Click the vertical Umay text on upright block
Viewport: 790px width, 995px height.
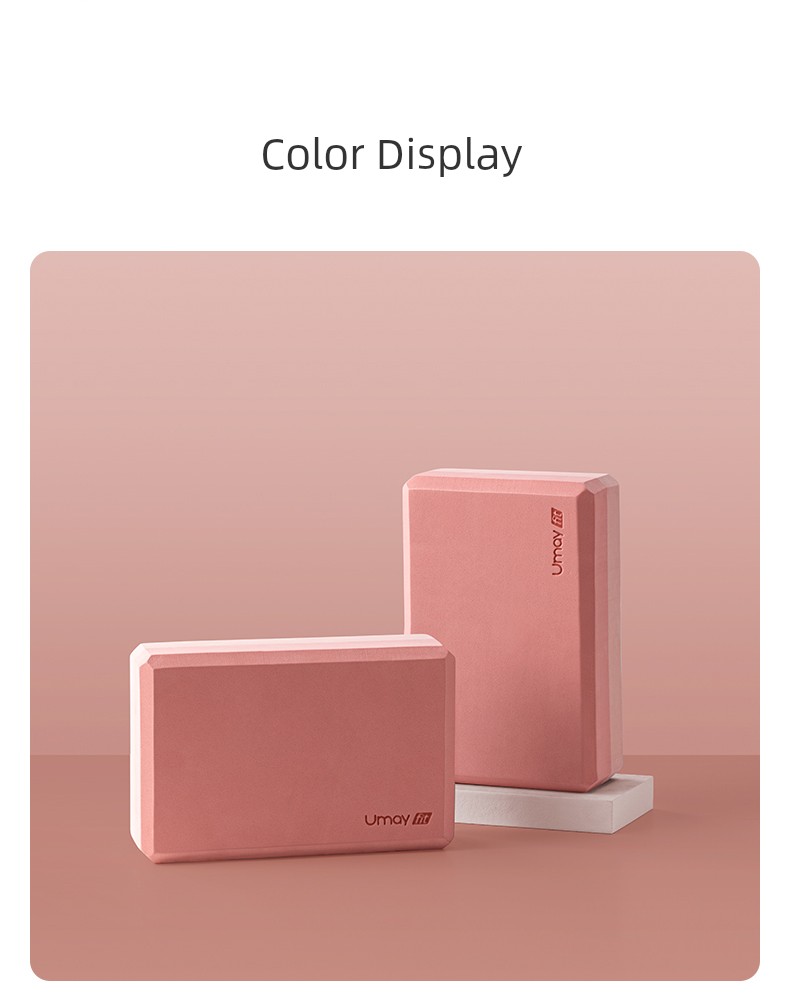(x=557, y=552)
